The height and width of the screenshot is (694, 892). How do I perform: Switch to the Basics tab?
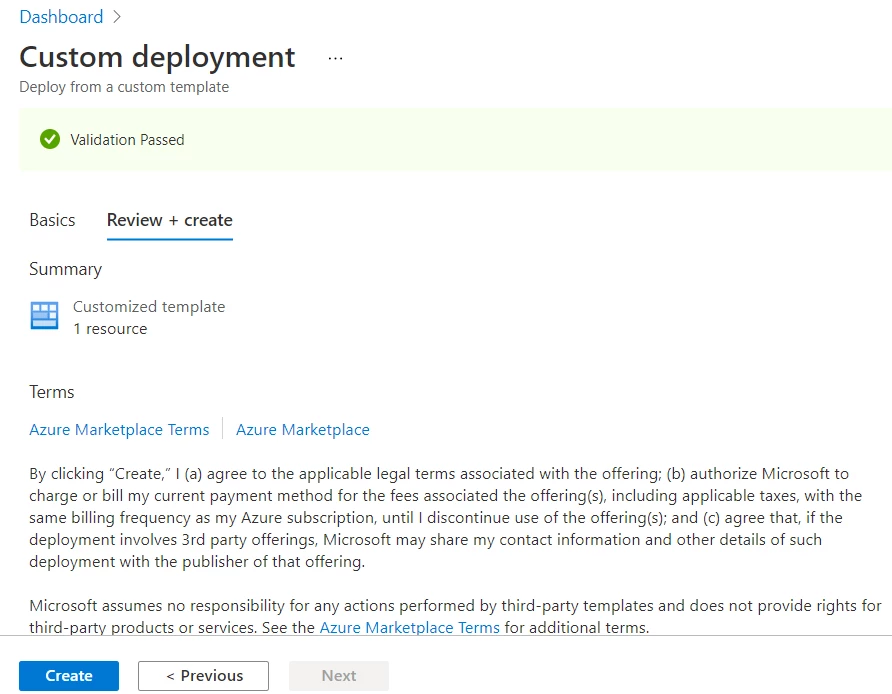pyautogui.click(x=52, y=220)
